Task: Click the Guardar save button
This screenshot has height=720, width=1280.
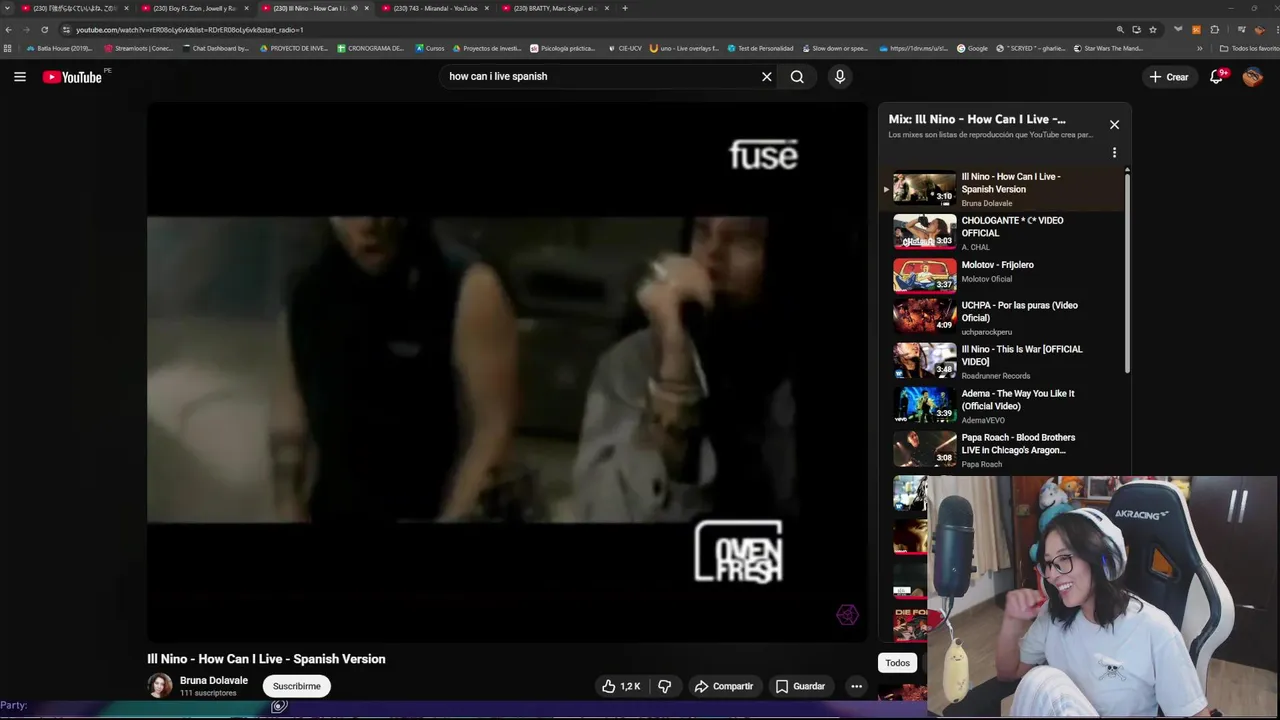Action: [x=800, y=686]
